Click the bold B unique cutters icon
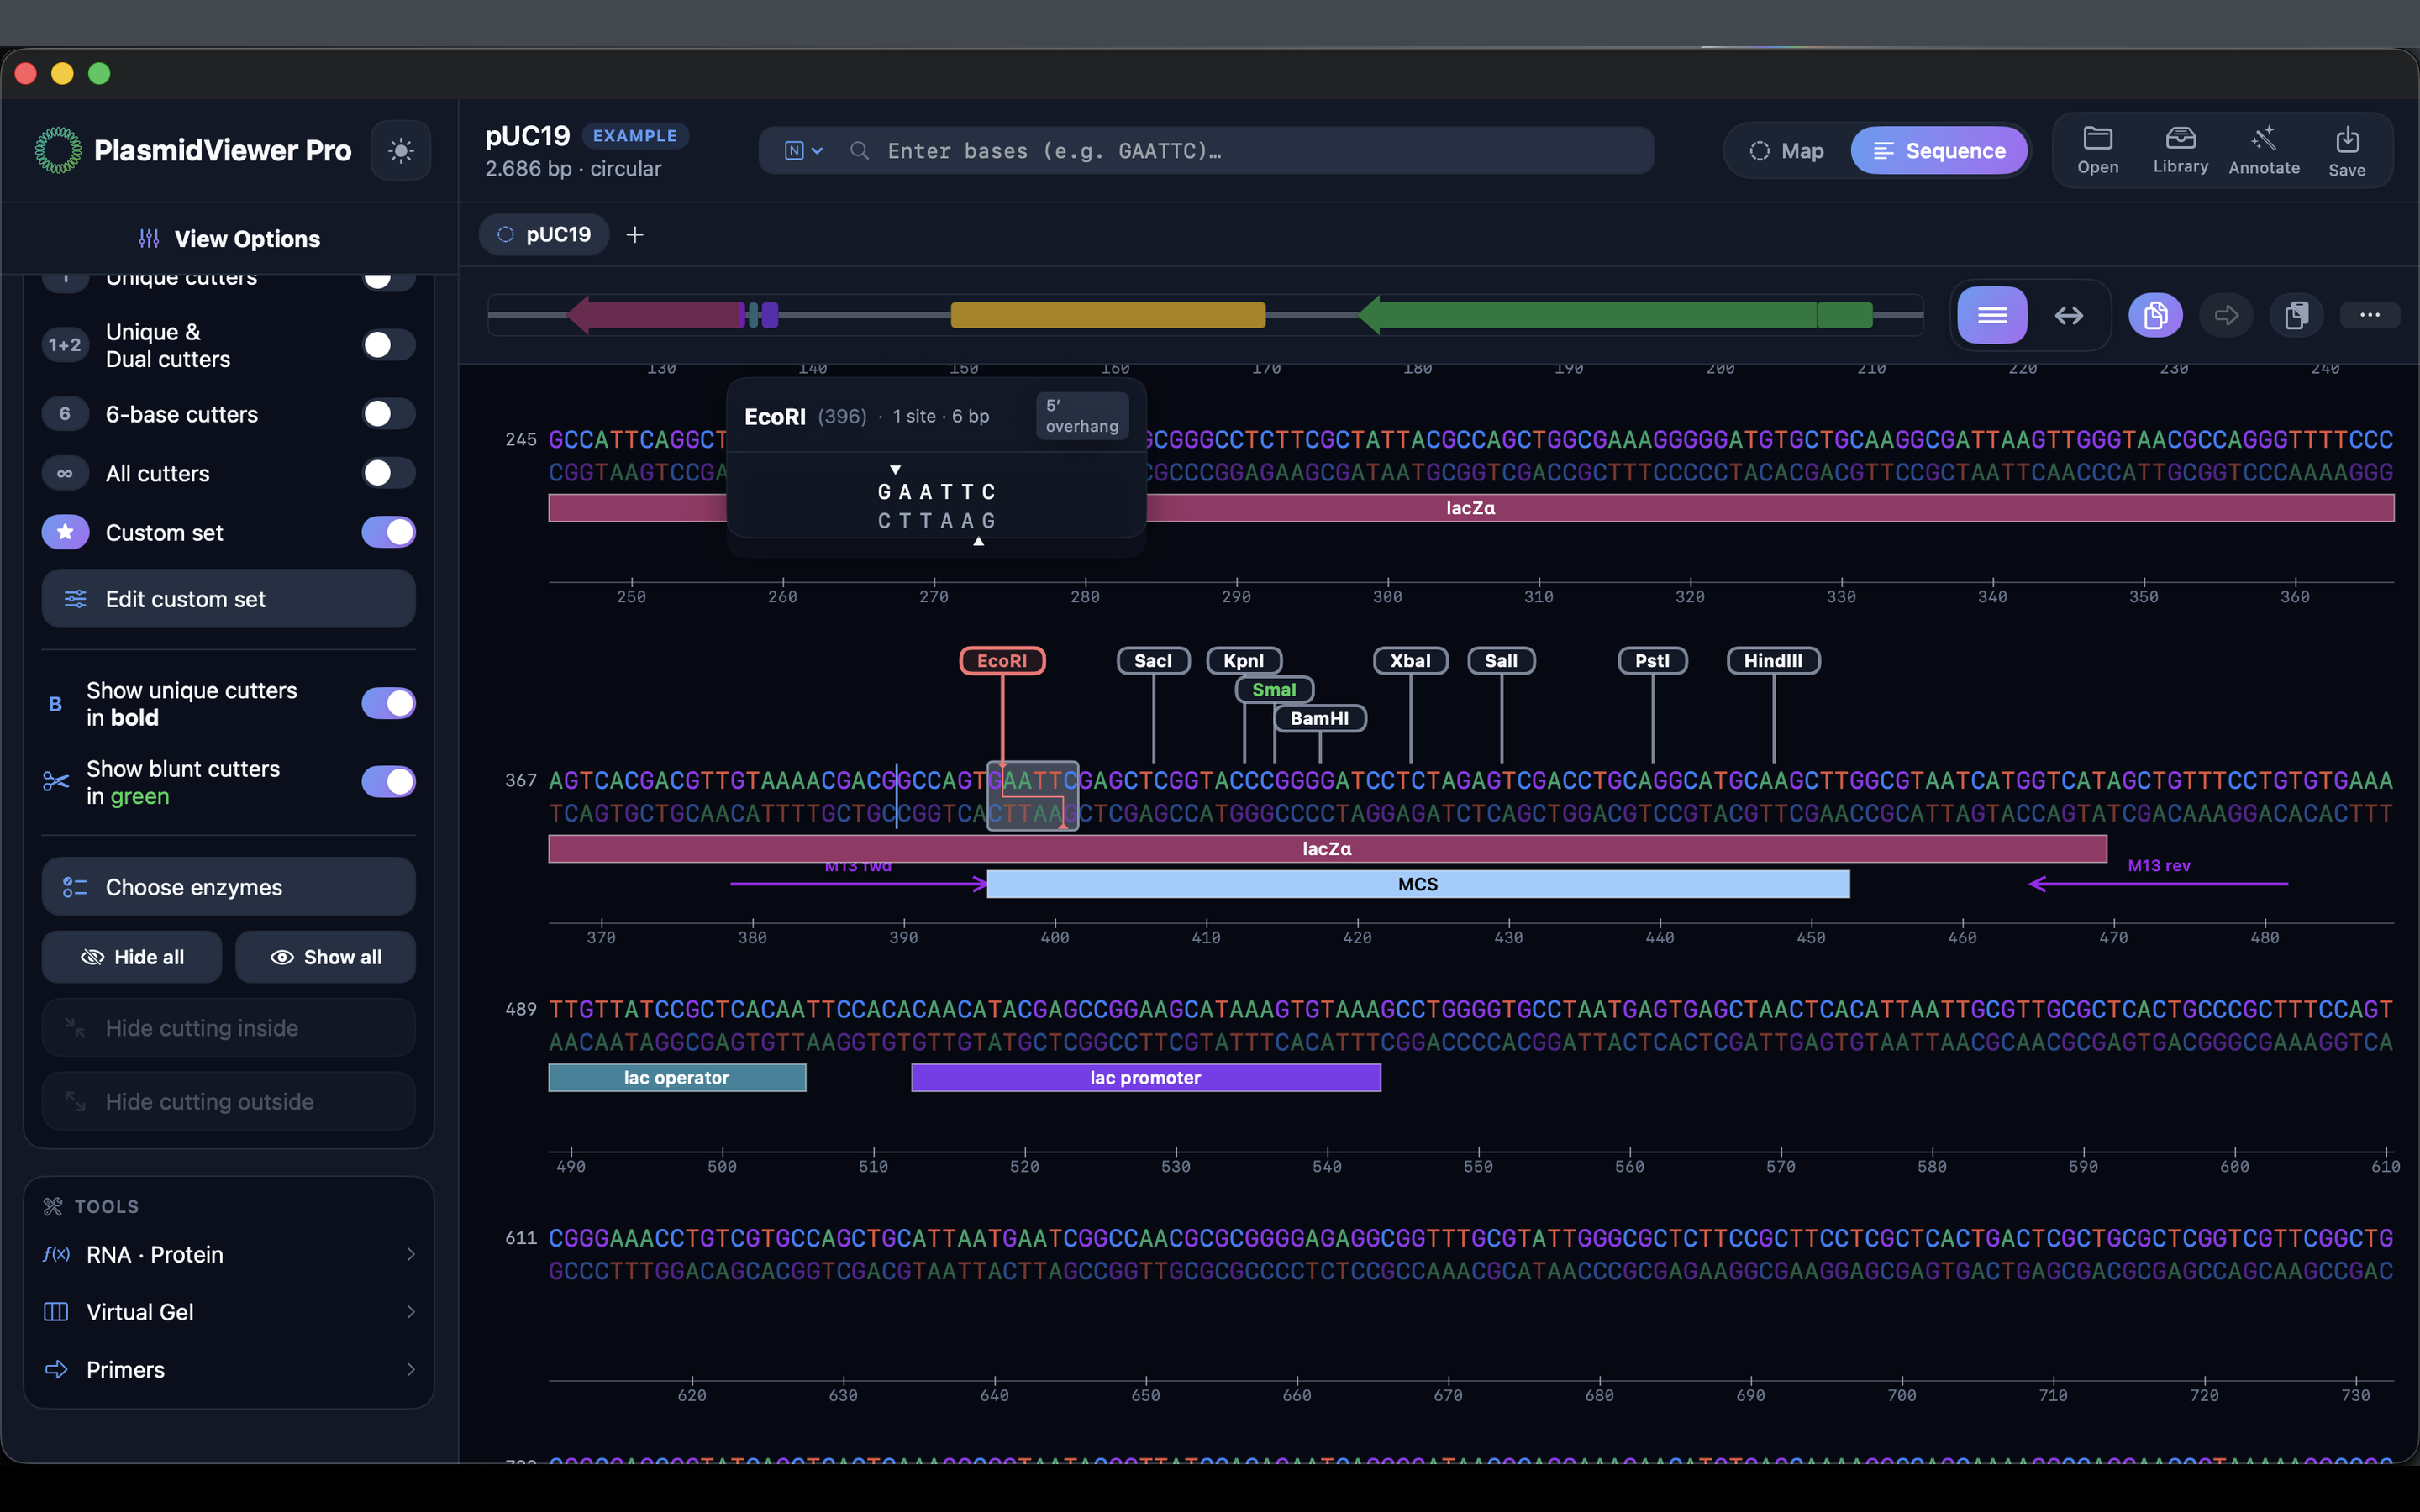This screenshot has height=1512, width=2420. [56, 704]
